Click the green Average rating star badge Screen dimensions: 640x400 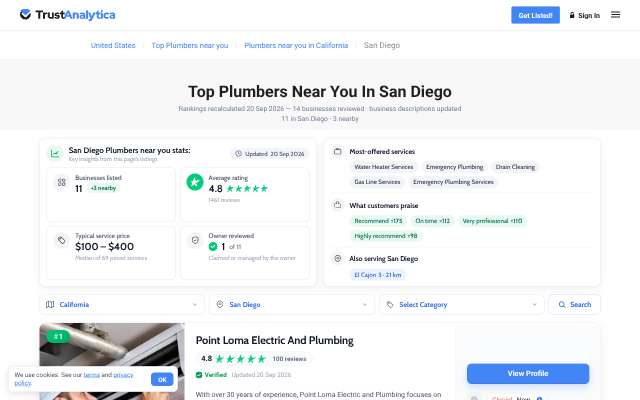click(195, 182)
